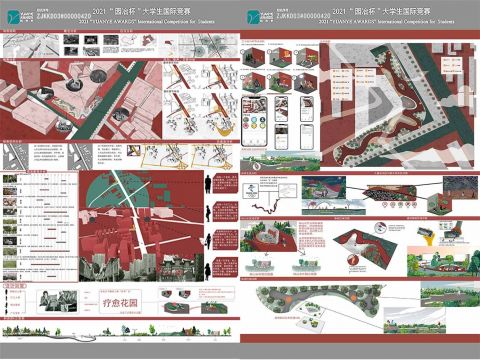Open the park rendering with red curved wall
The image size is (480, 360).
(443, 261)
